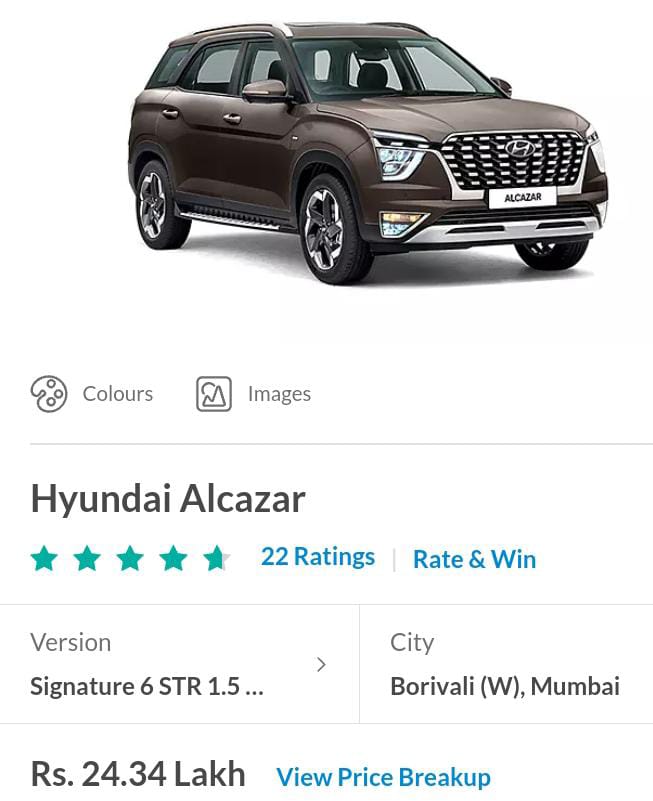Expand the Version selector chevron
Screen dimensions: 653x801
tap(321, 665)
